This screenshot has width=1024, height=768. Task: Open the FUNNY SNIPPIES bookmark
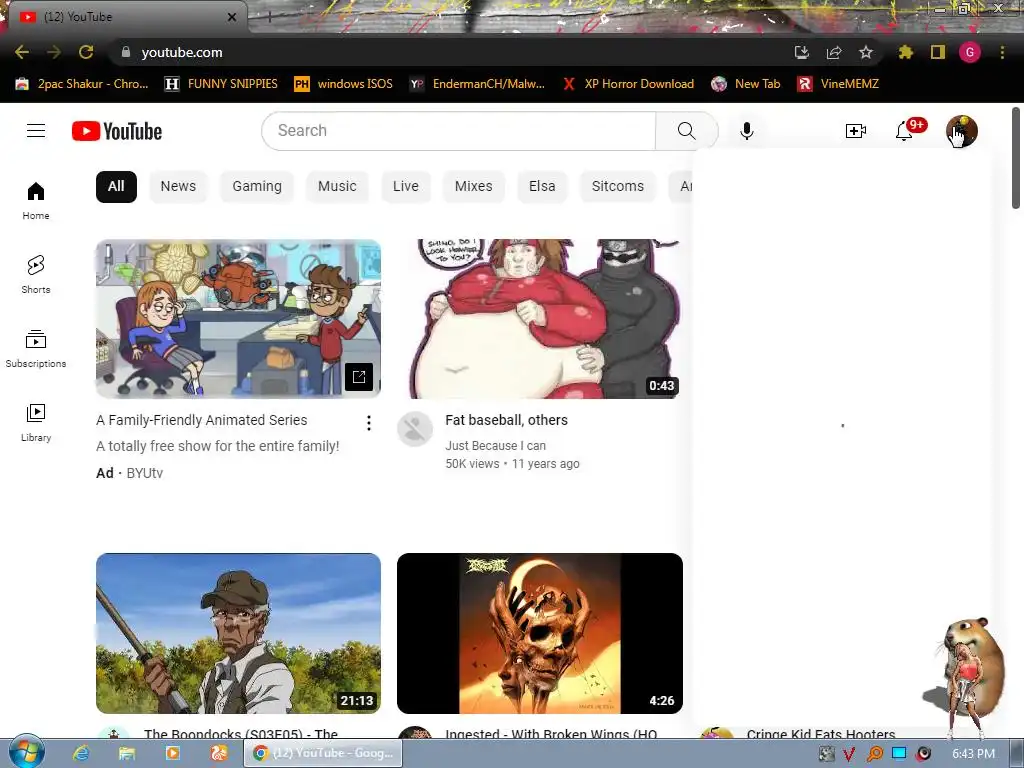click(x=221, y=84)
